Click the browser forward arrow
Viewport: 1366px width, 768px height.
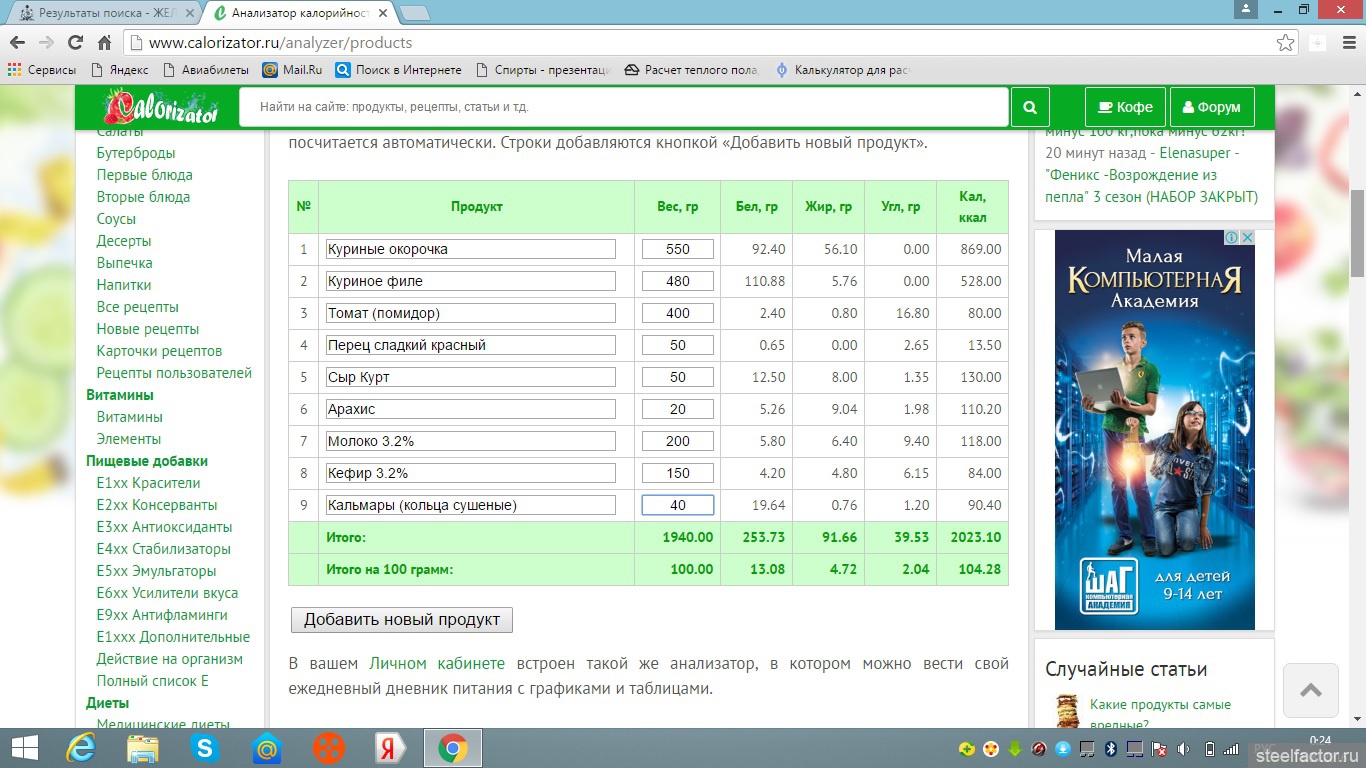click(x=46, y=43)
